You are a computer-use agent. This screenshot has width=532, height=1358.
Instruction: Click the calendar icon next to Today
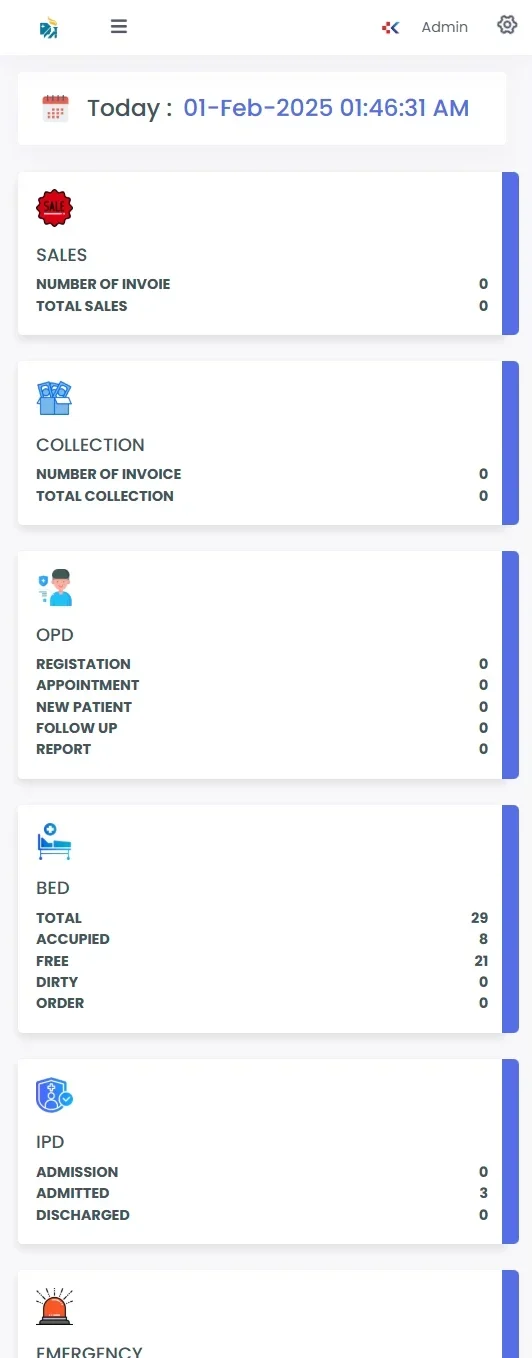(x=56, y=108)
